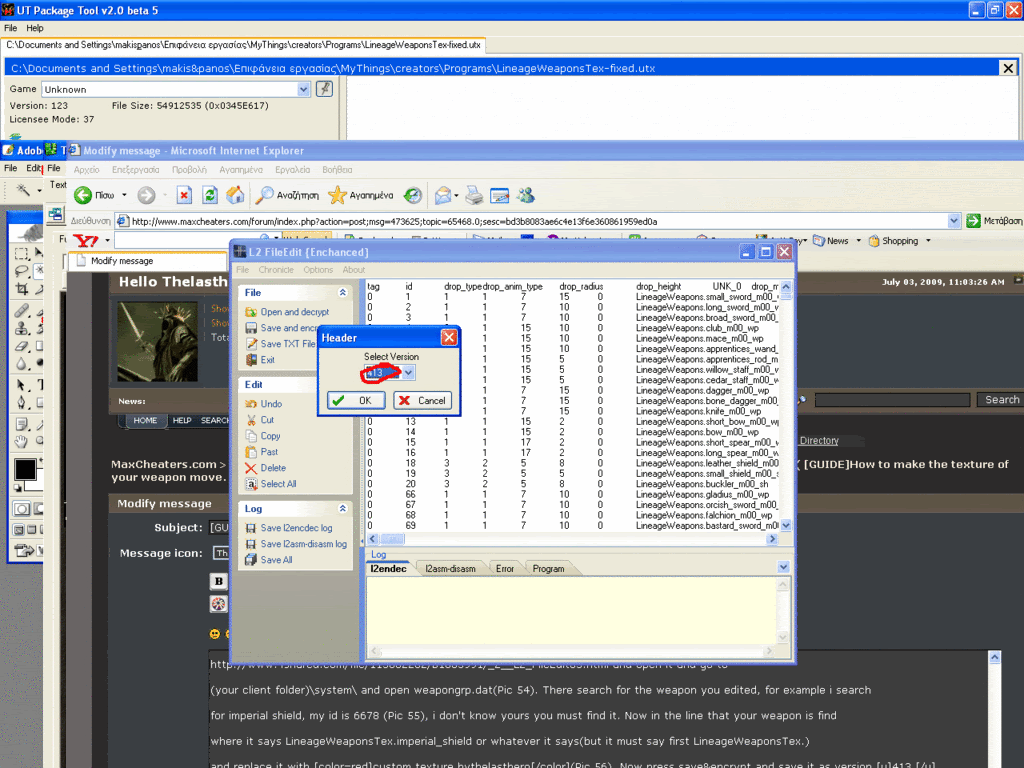Click Save All in Log panel
Viewport: 1024px width, 768px height.
(276, 560)
